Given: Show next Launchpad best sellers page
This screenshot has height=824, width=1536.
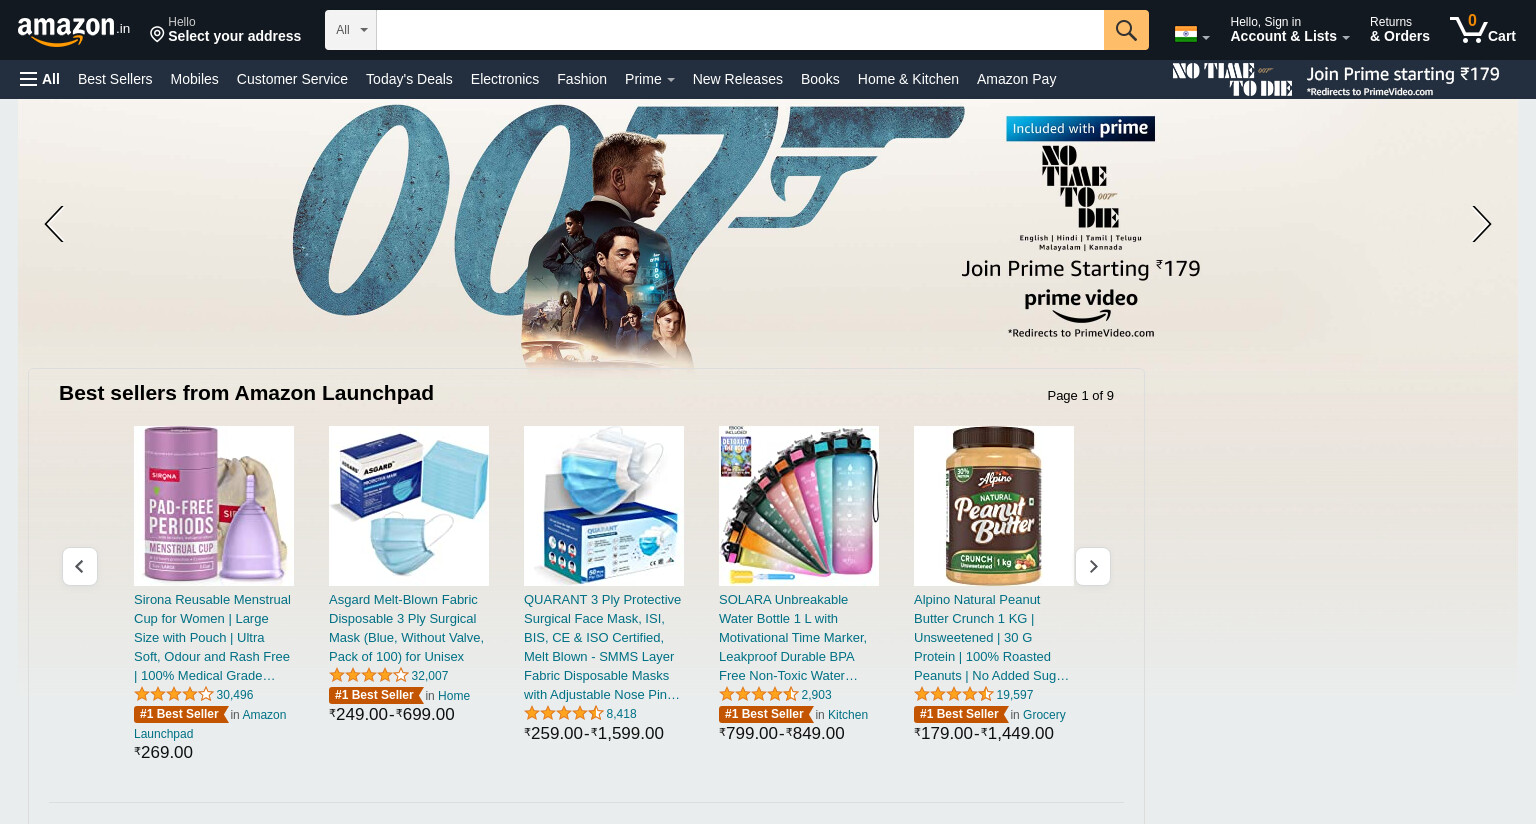Looking at the screenshot, I should [x=1093, y=567].
